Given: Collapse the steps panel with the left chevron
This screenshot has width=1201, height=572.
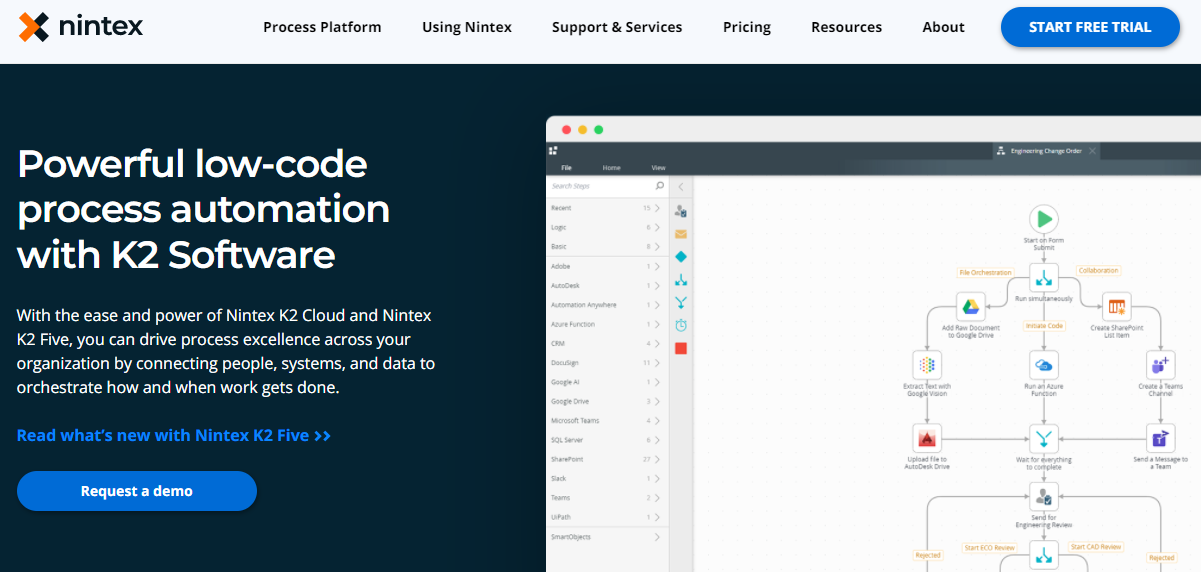Looking at the screenshot, I should (x=681, y=186).
